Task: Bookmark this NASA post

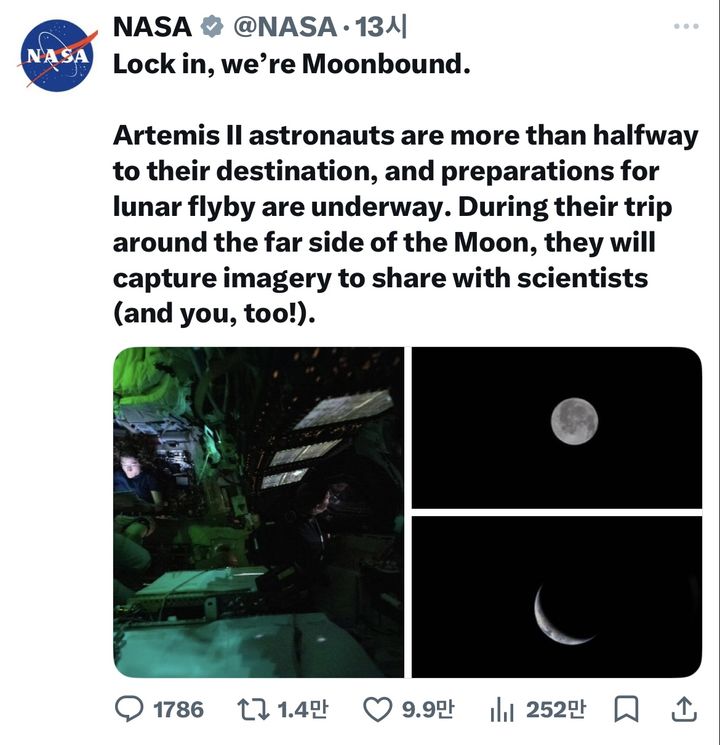Action: point(626,709)
